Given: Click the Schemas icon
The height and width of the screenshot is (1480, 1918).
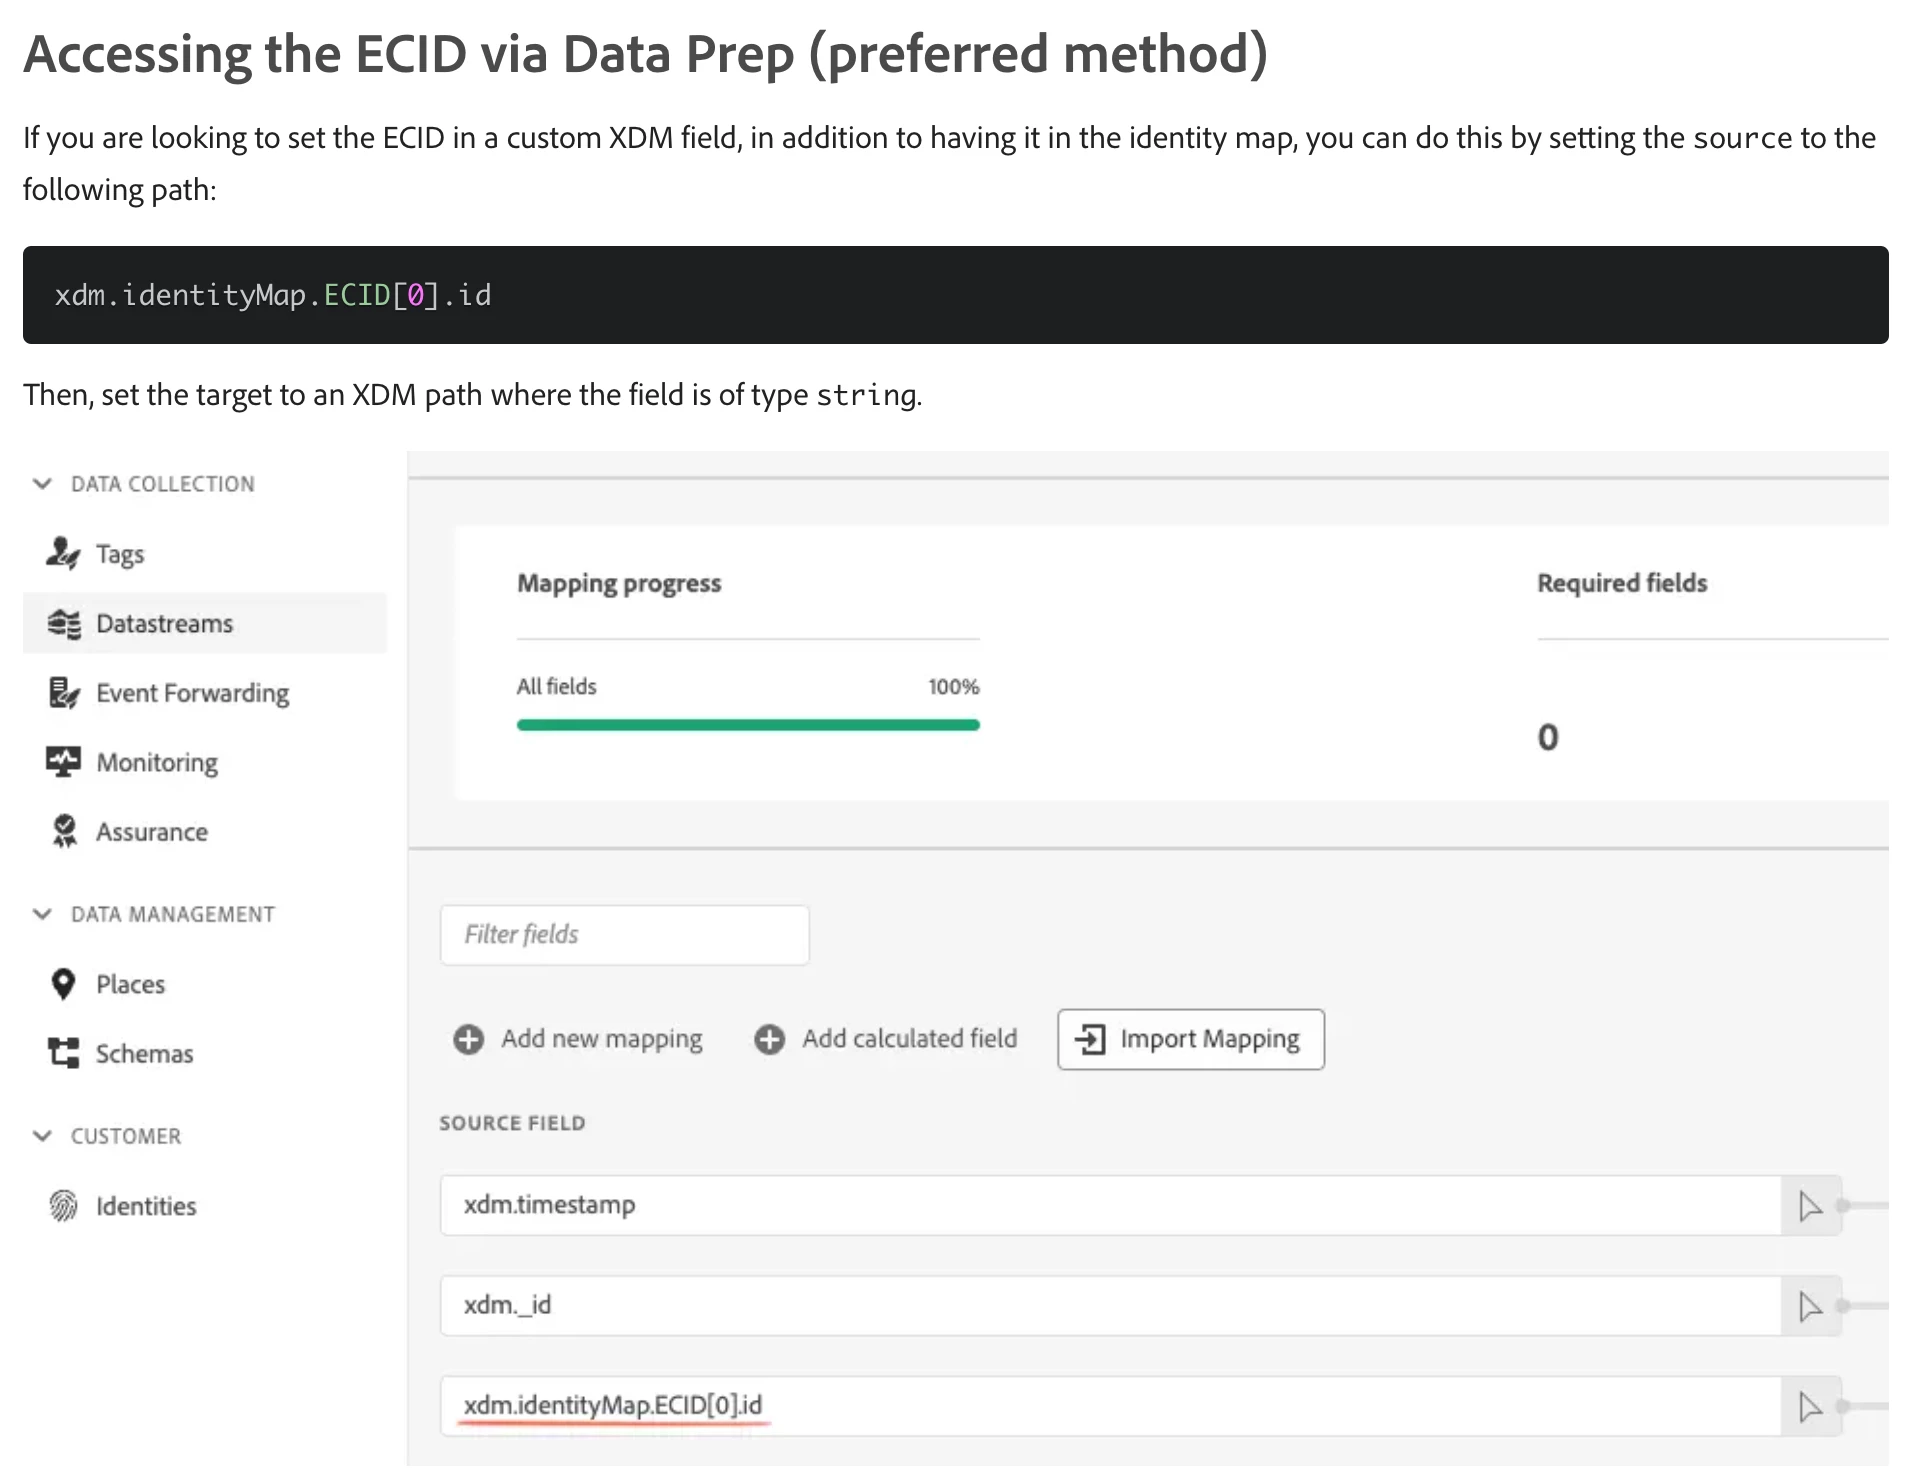Looking at the screenshot, I should click(x=64, y=1053).
